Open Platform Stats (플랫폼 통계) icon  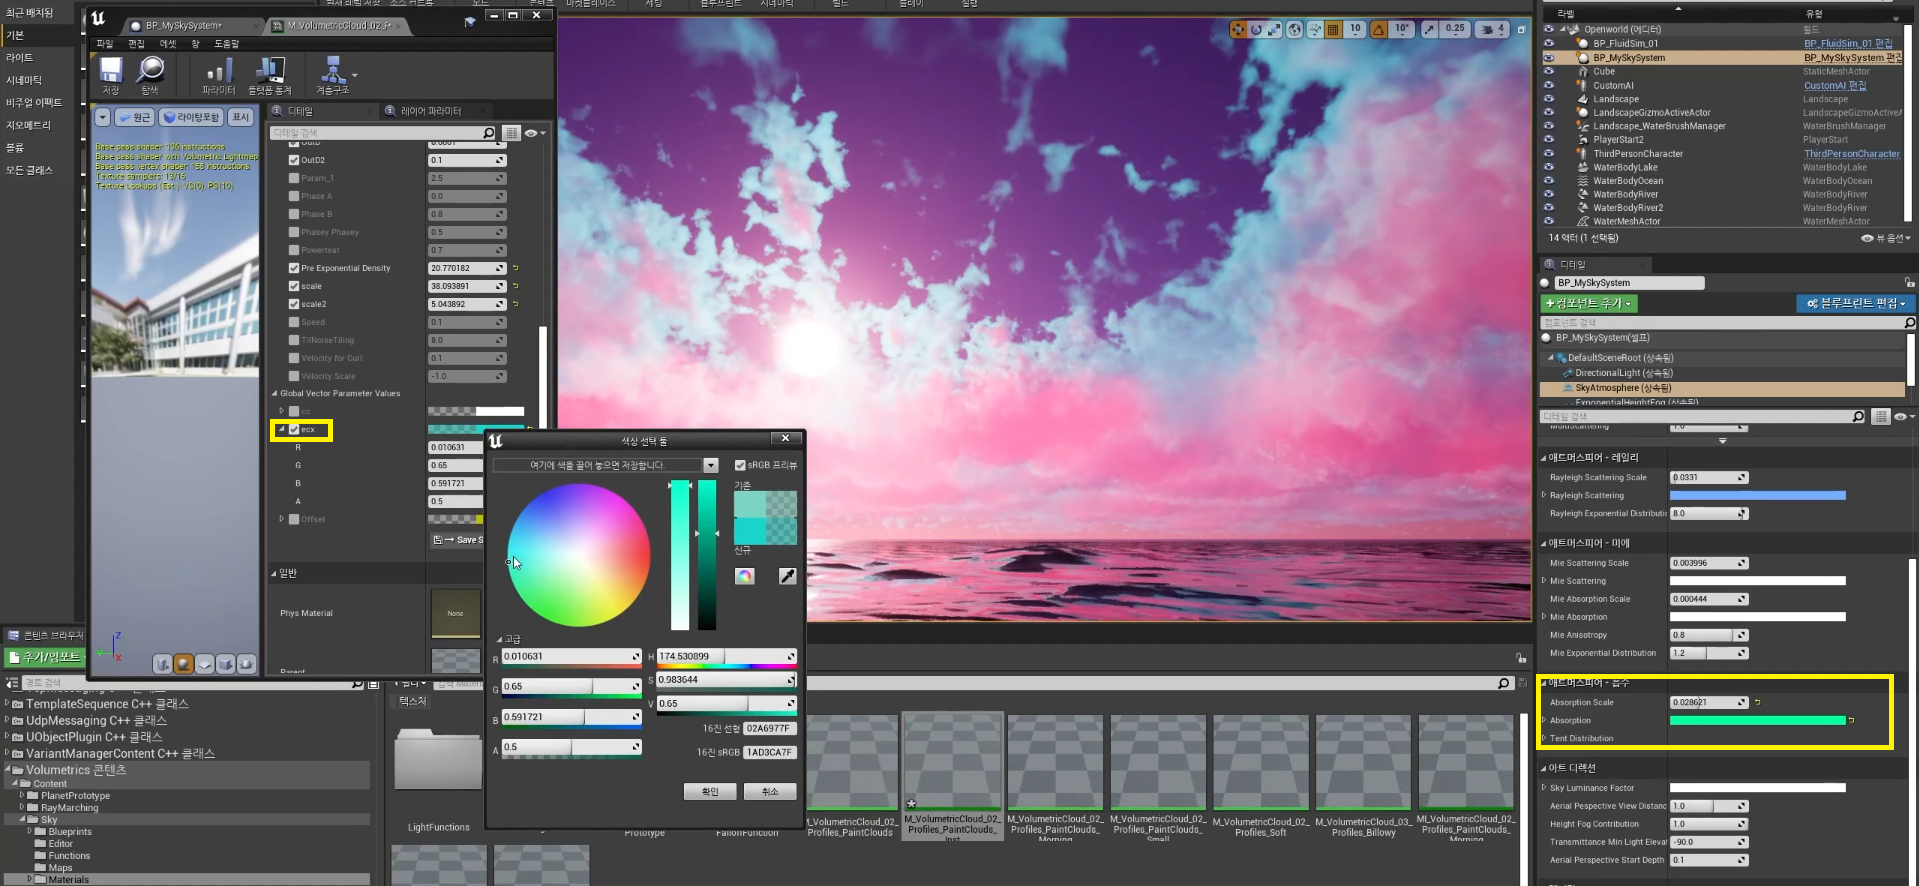tap(269, 71)
